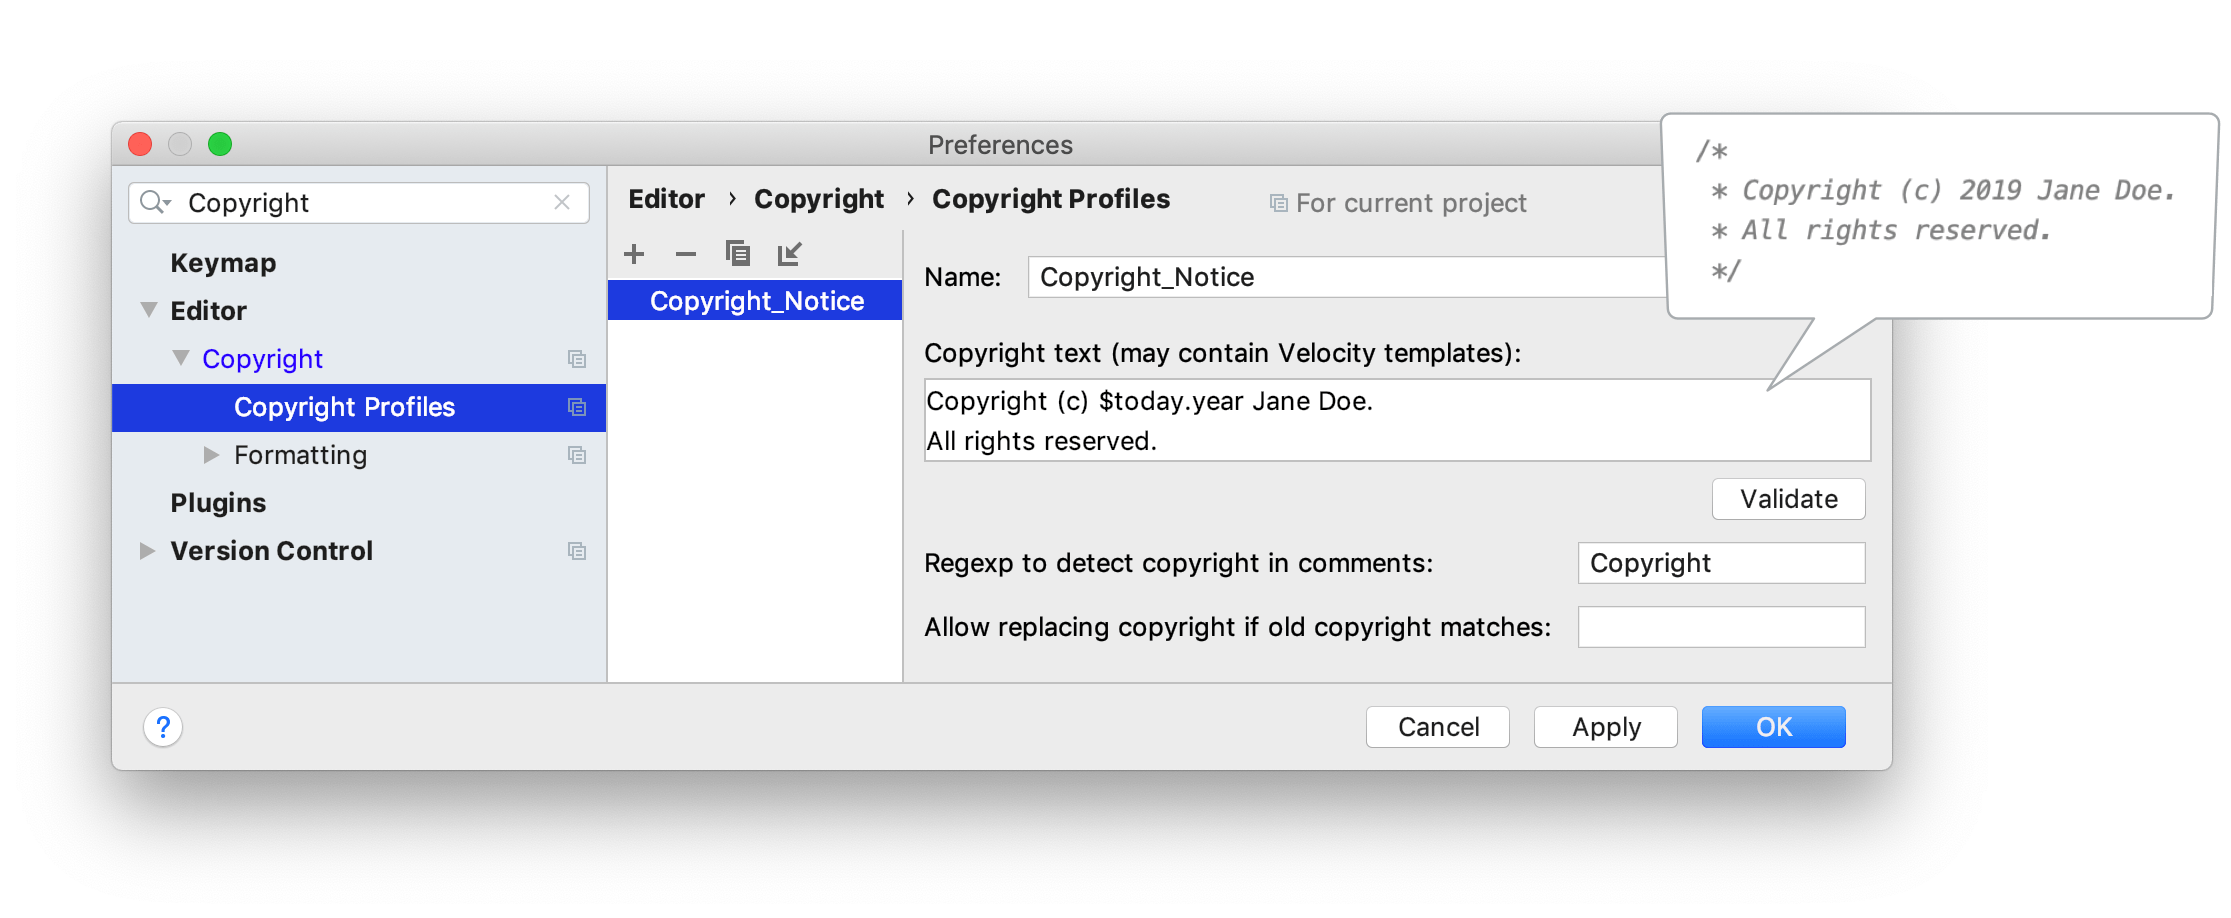Focus the allow replacing copyright field

pos(1721,627)
